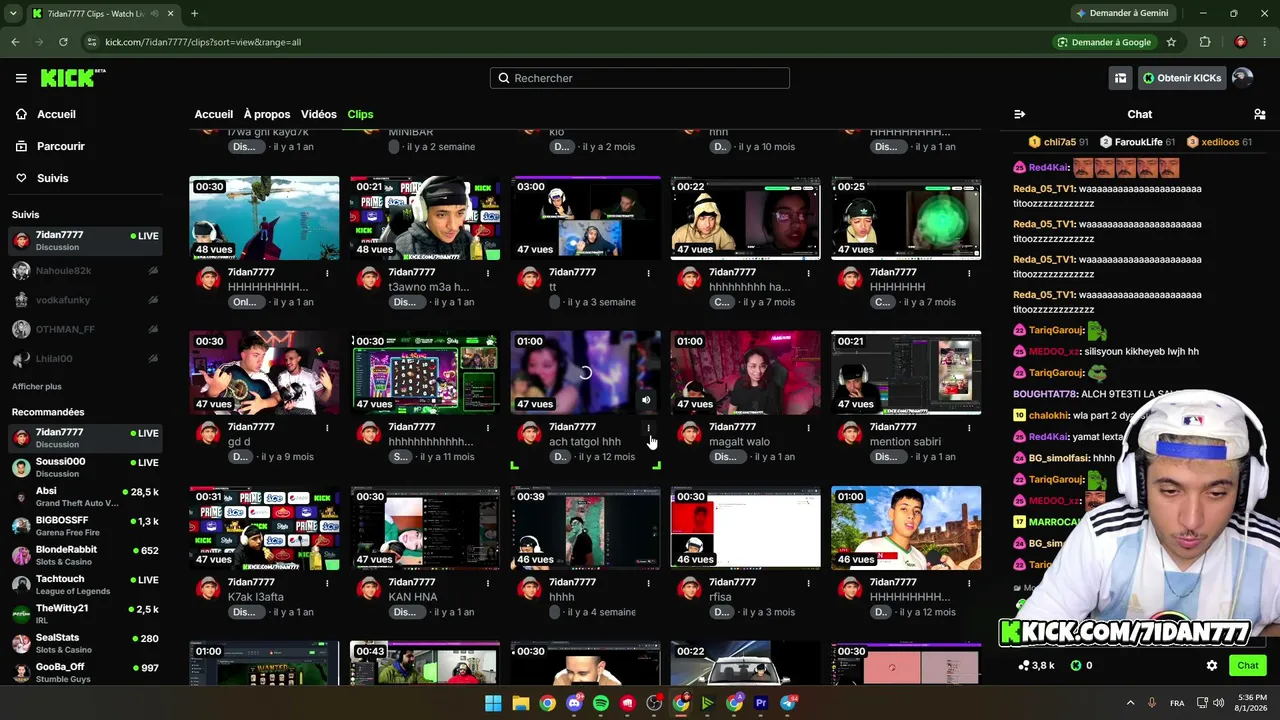Bookmark this page with the star icon

[x=1171, y=42]
